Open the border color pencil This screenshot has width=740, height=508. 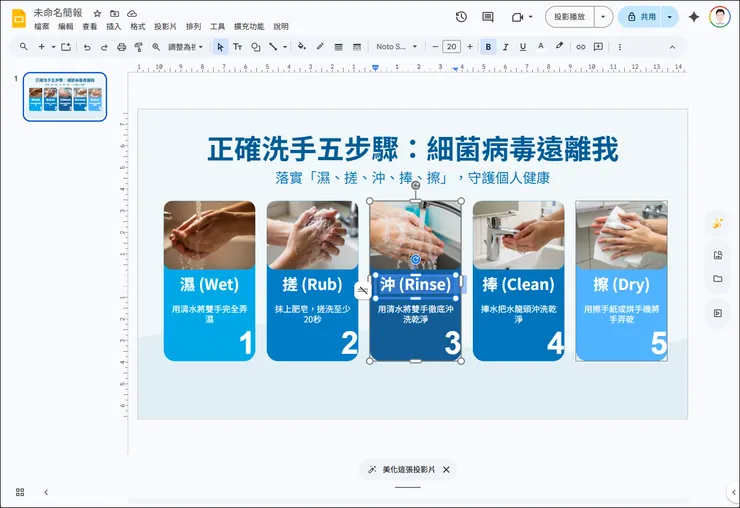[x=320, y=46]
